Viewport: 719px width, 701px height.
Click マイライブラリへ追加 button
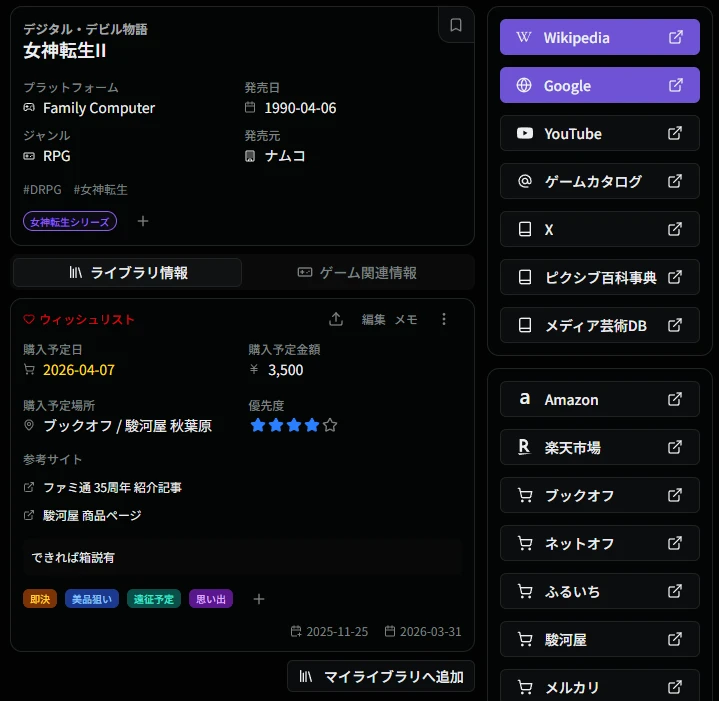click(381, 676)
